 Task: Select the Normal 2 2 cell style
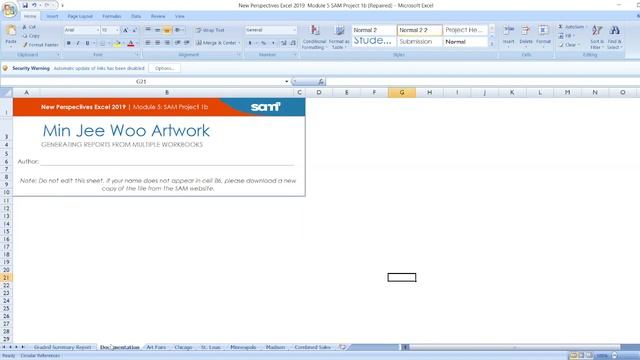[x=420, y=30]
